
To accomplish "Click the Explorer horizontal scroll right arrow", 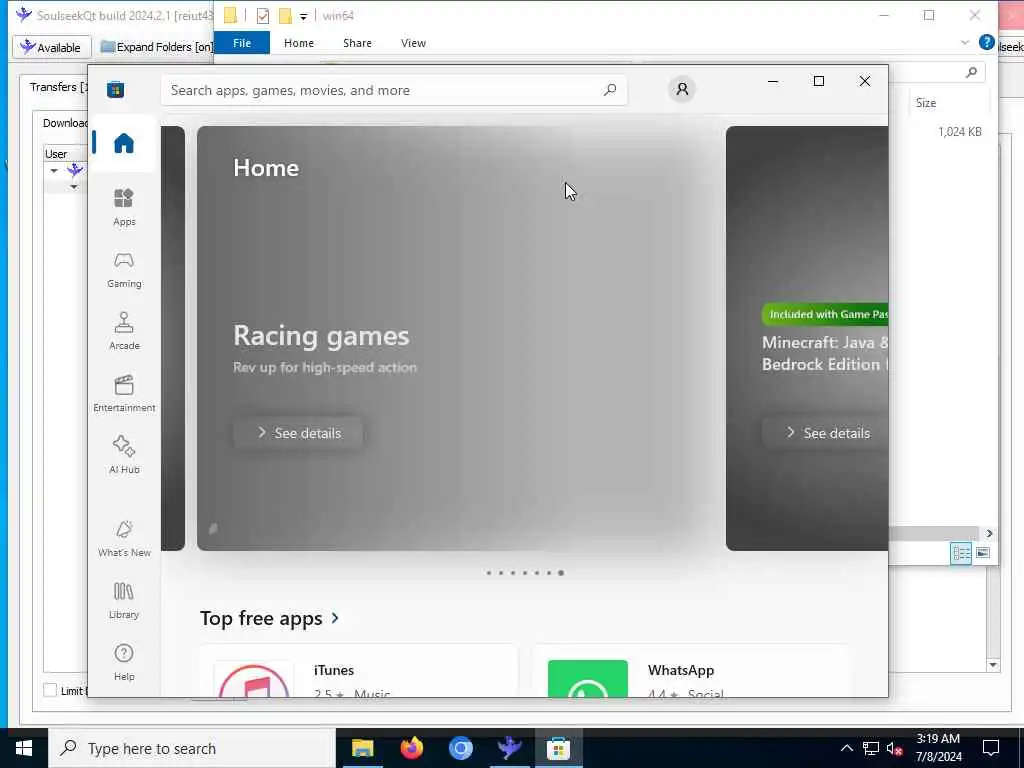I will [989, 534].
